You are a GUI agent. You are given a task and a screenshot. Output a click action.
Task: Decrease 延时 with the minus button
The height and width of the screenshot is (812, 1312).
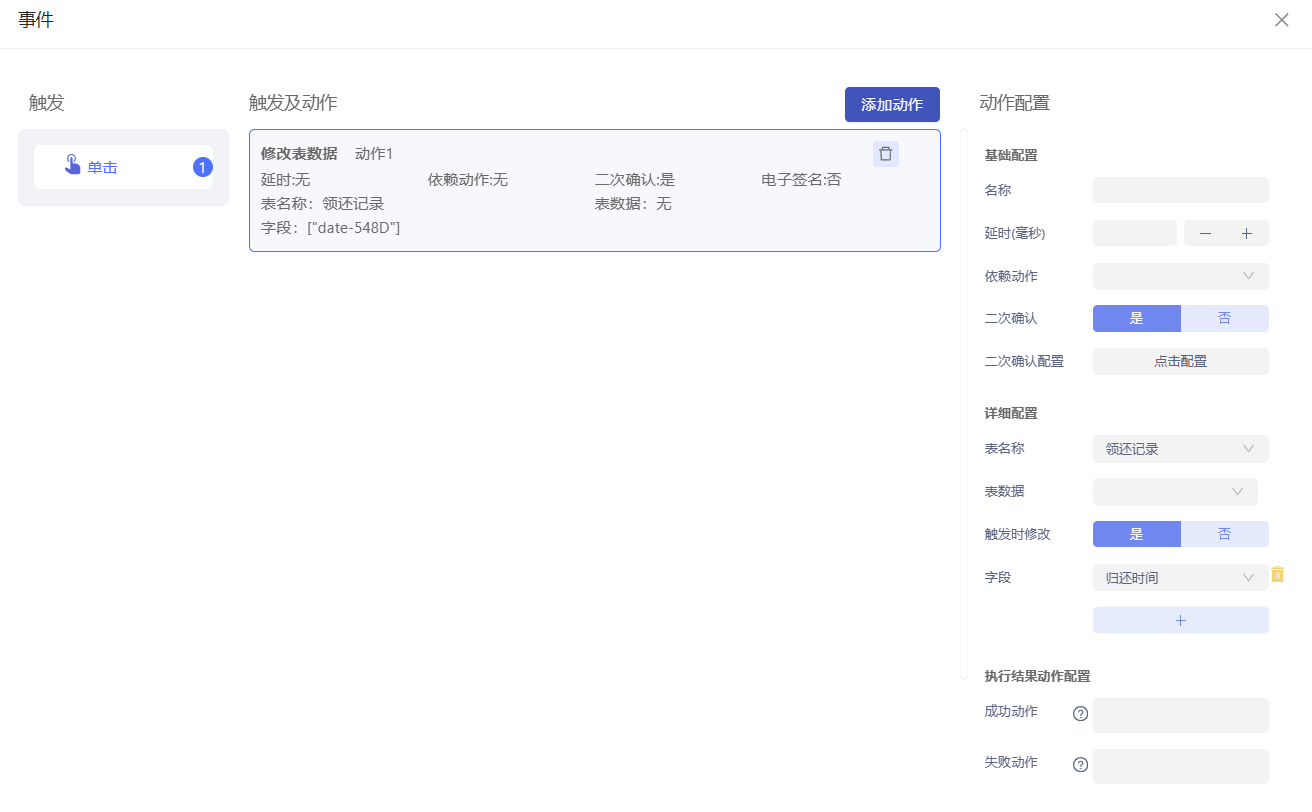pyautogui.click(x=1205, y=233)
